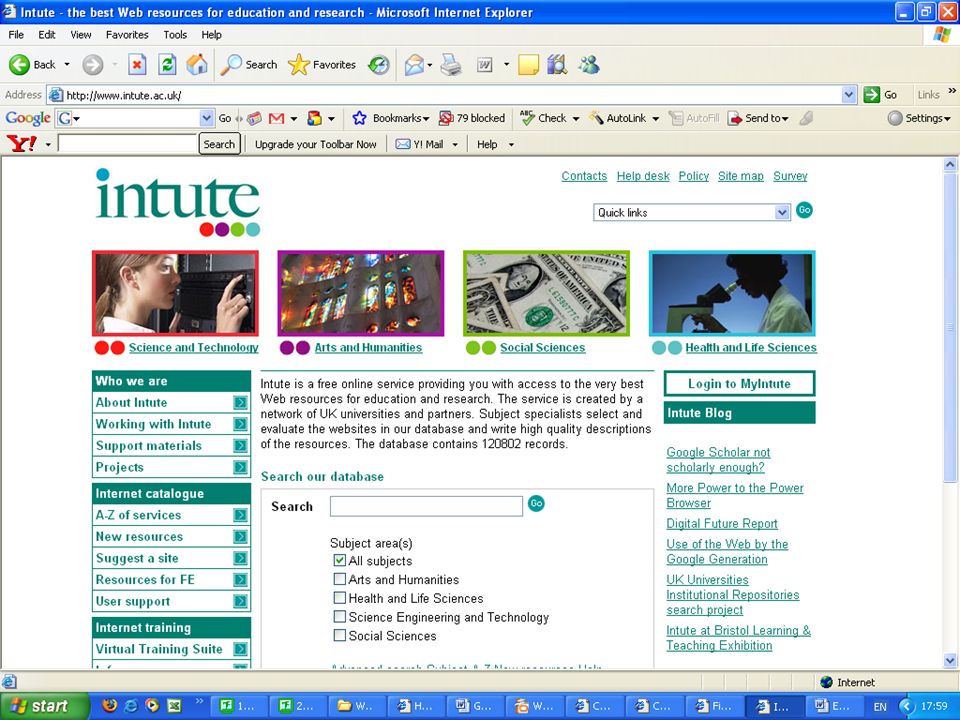Click the spell Check icon

[x=527, y=118]
